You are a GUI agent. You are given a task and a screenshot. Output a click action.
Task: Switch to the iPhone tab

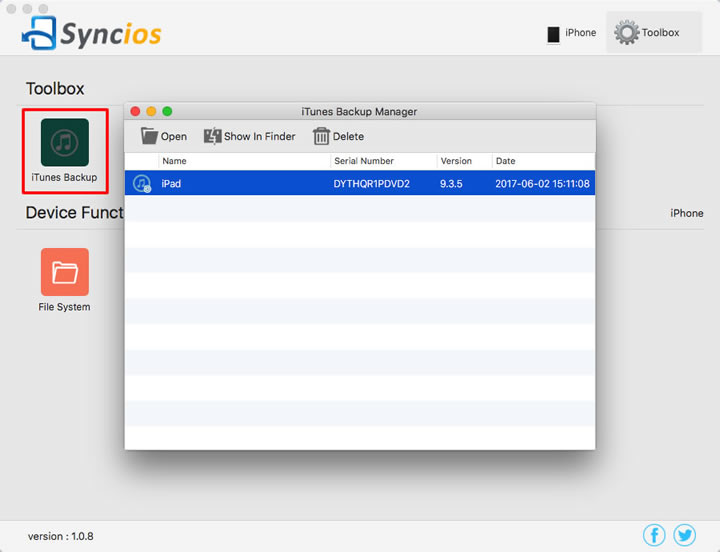tap(572, 33)
